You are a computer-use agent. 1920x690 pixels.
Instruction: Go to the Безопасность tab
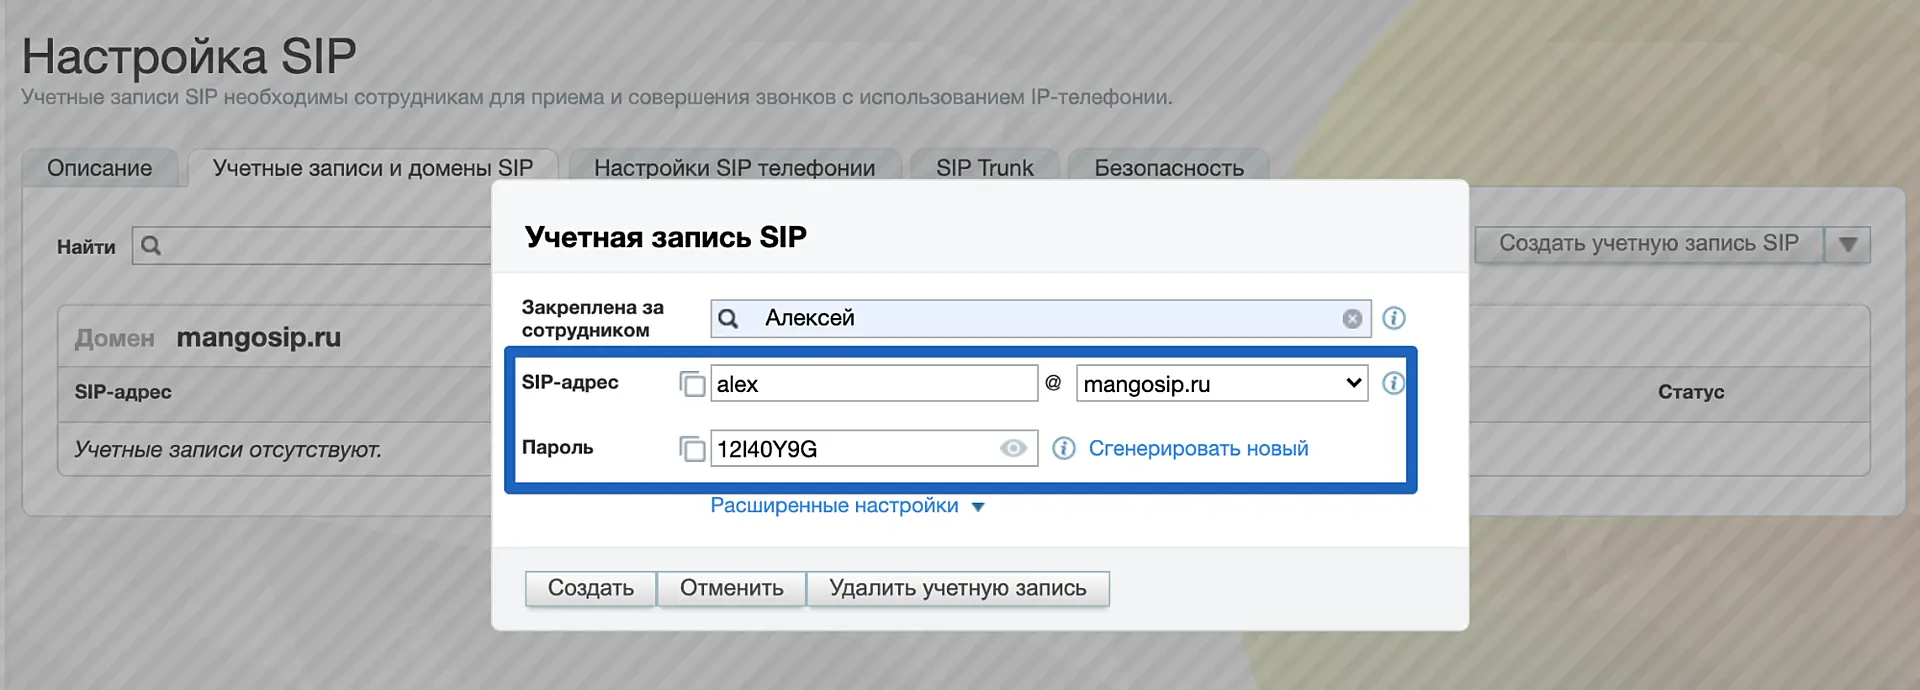tap(1168, 168)
